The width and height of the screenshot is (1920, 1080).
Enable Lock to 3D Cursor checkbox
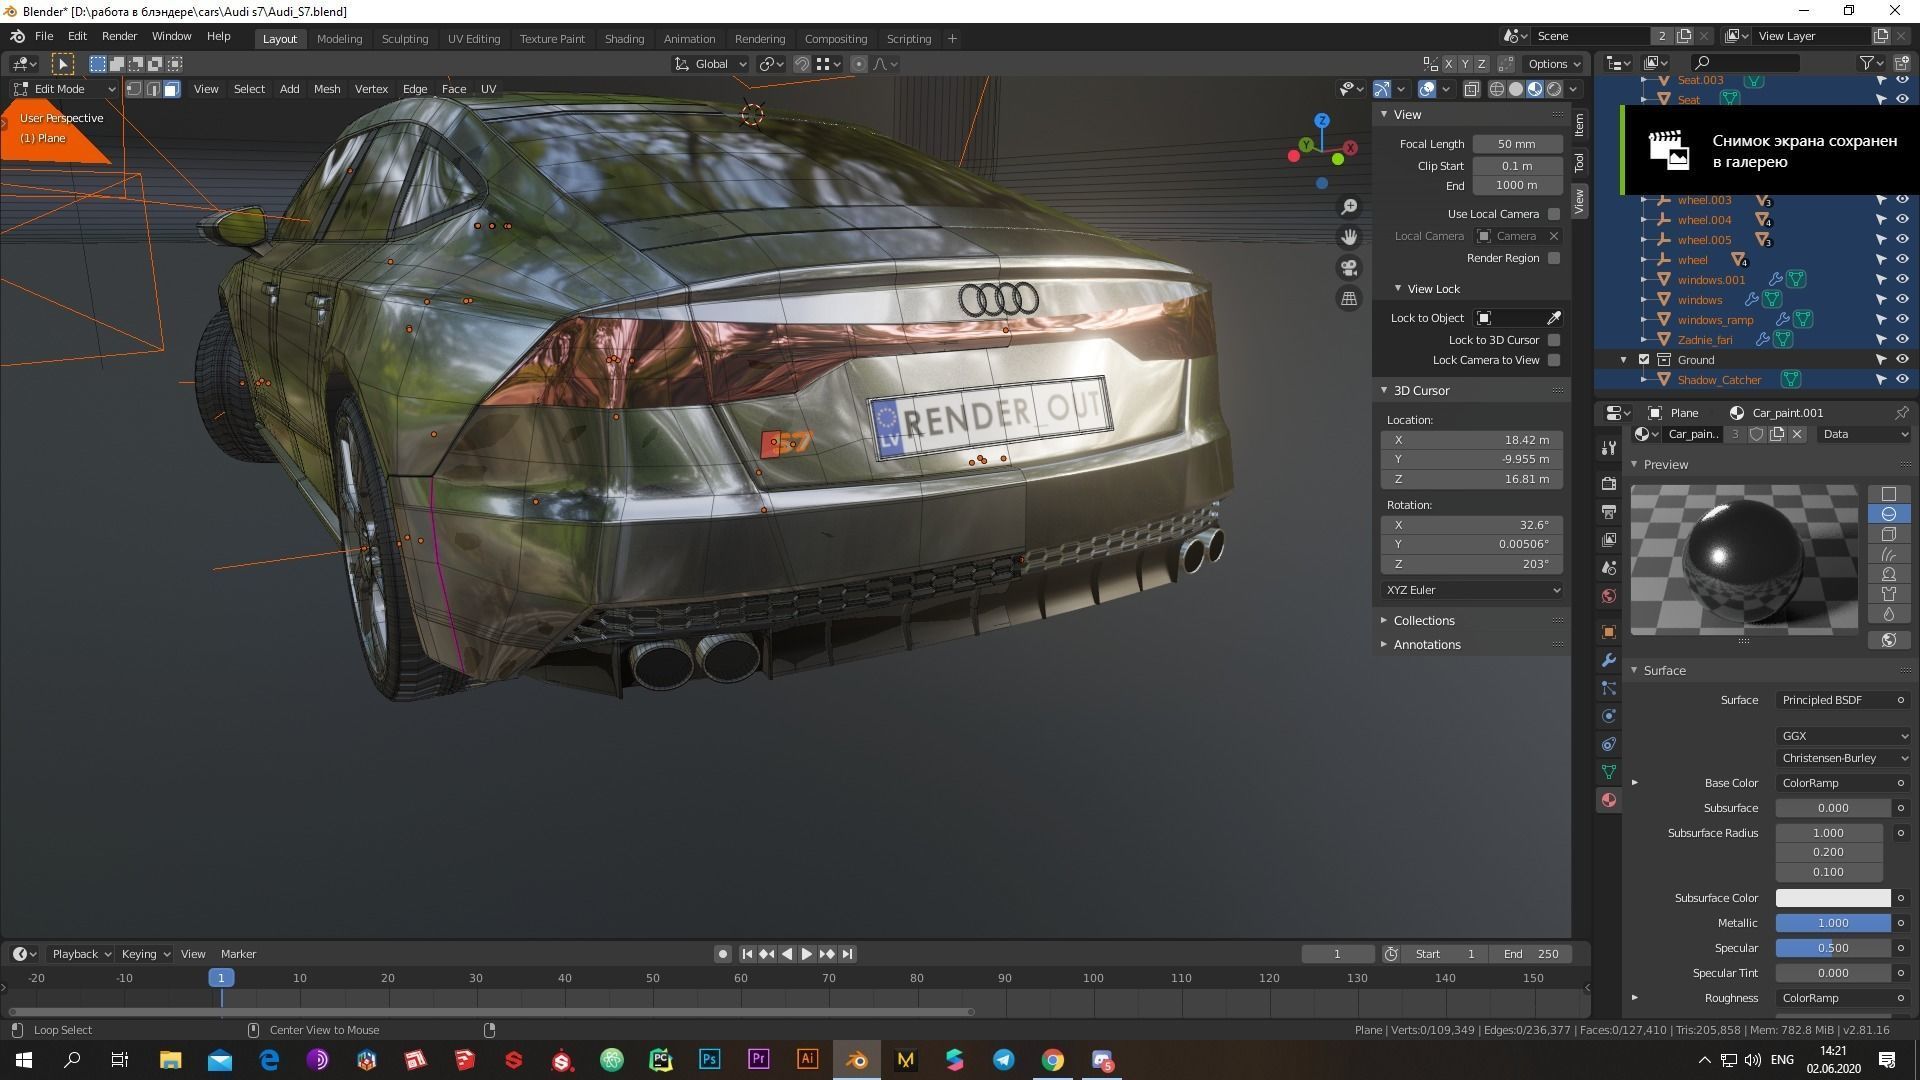tap(1553, 340)
